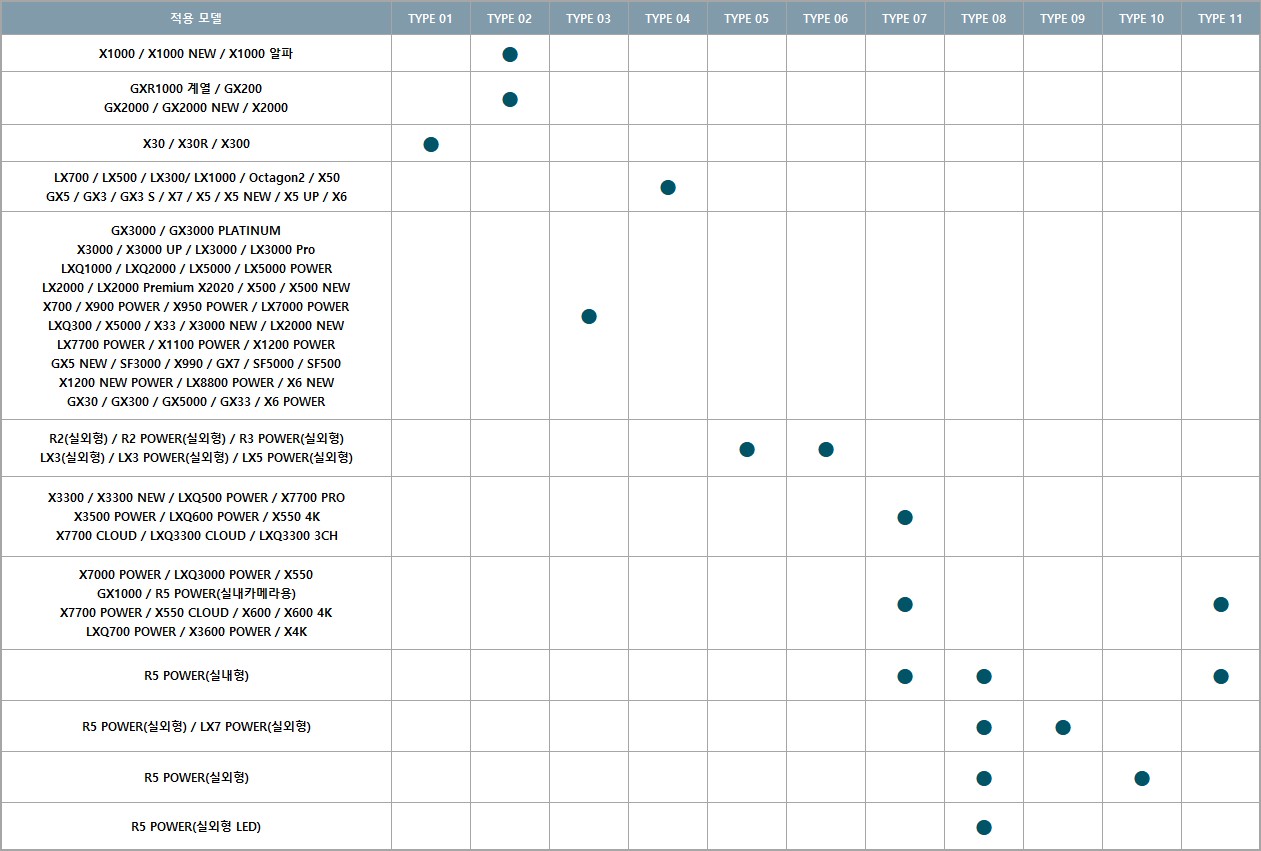Click the TYPE 02 dot in the X1000 row
1261x851 pixels.
click(x=510, y=54)
